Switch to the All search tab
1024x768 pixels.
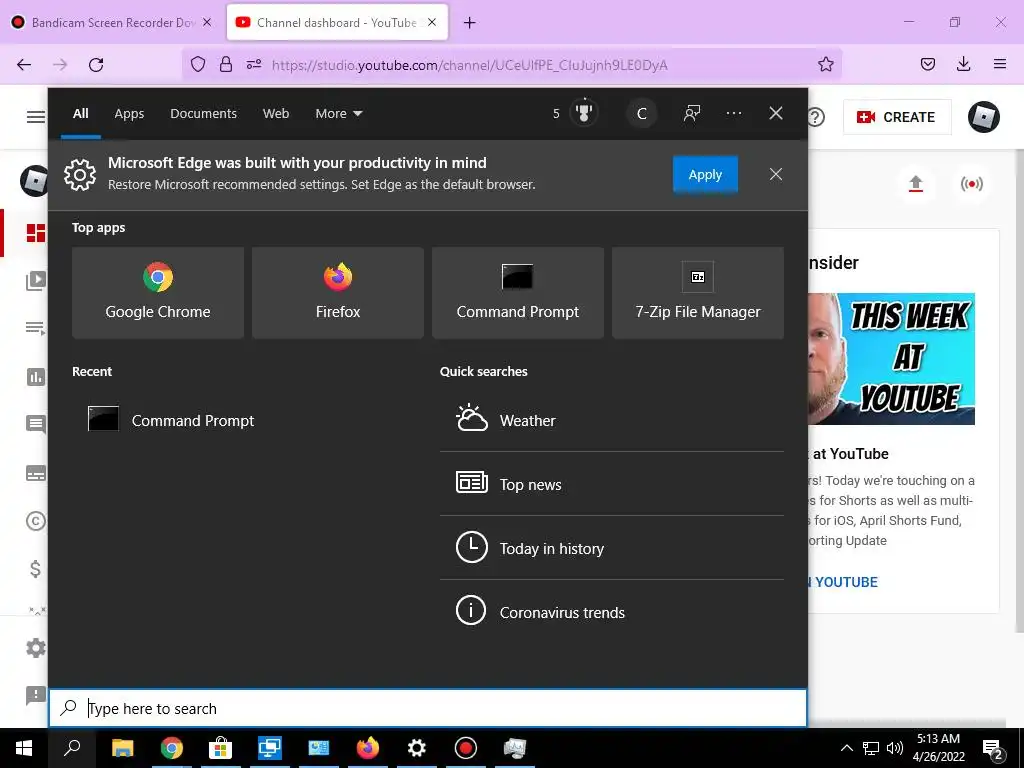pos(80,114)
